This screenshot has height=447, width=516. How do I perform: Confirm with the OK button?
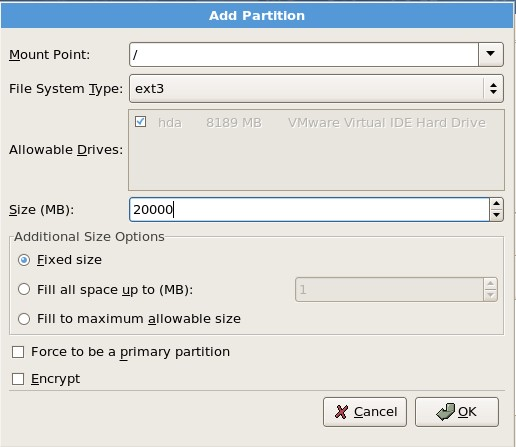[x=457, y=412]
